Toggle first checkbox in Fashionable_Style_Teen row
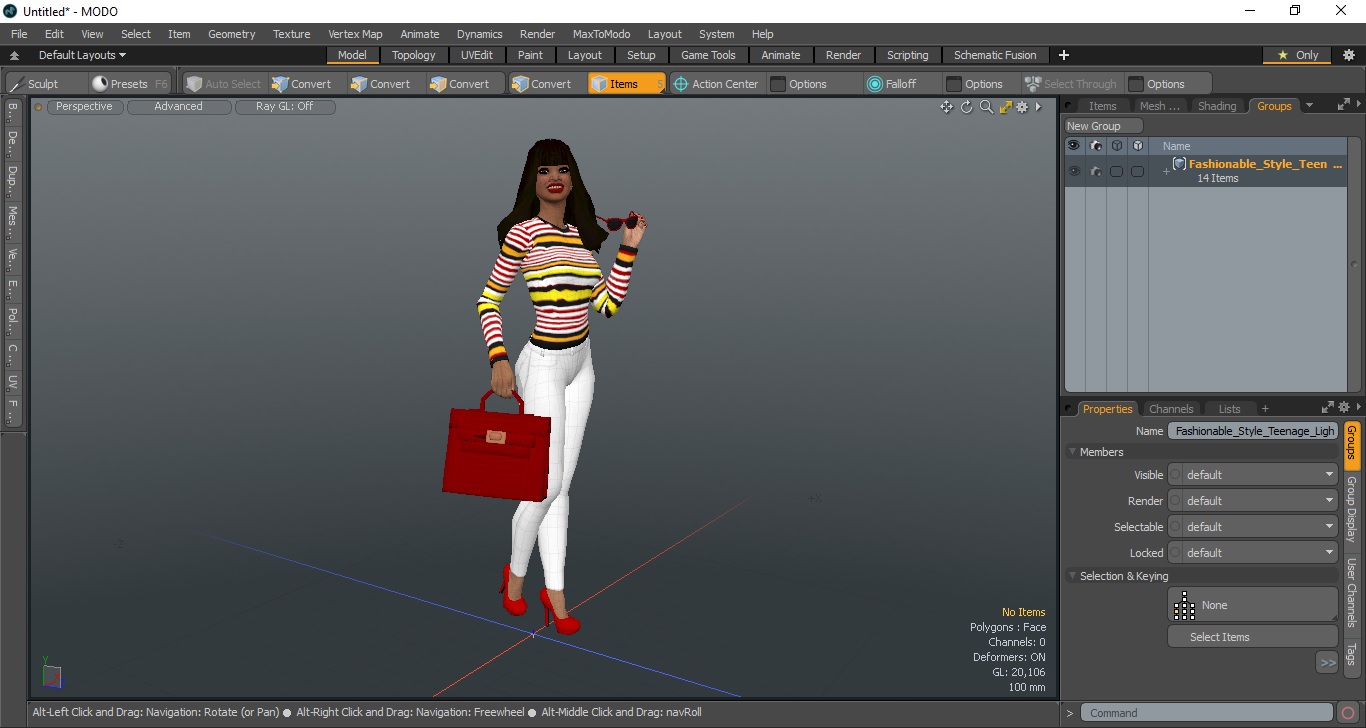Screen dimensions: 1366x728 pos(1116,171)
